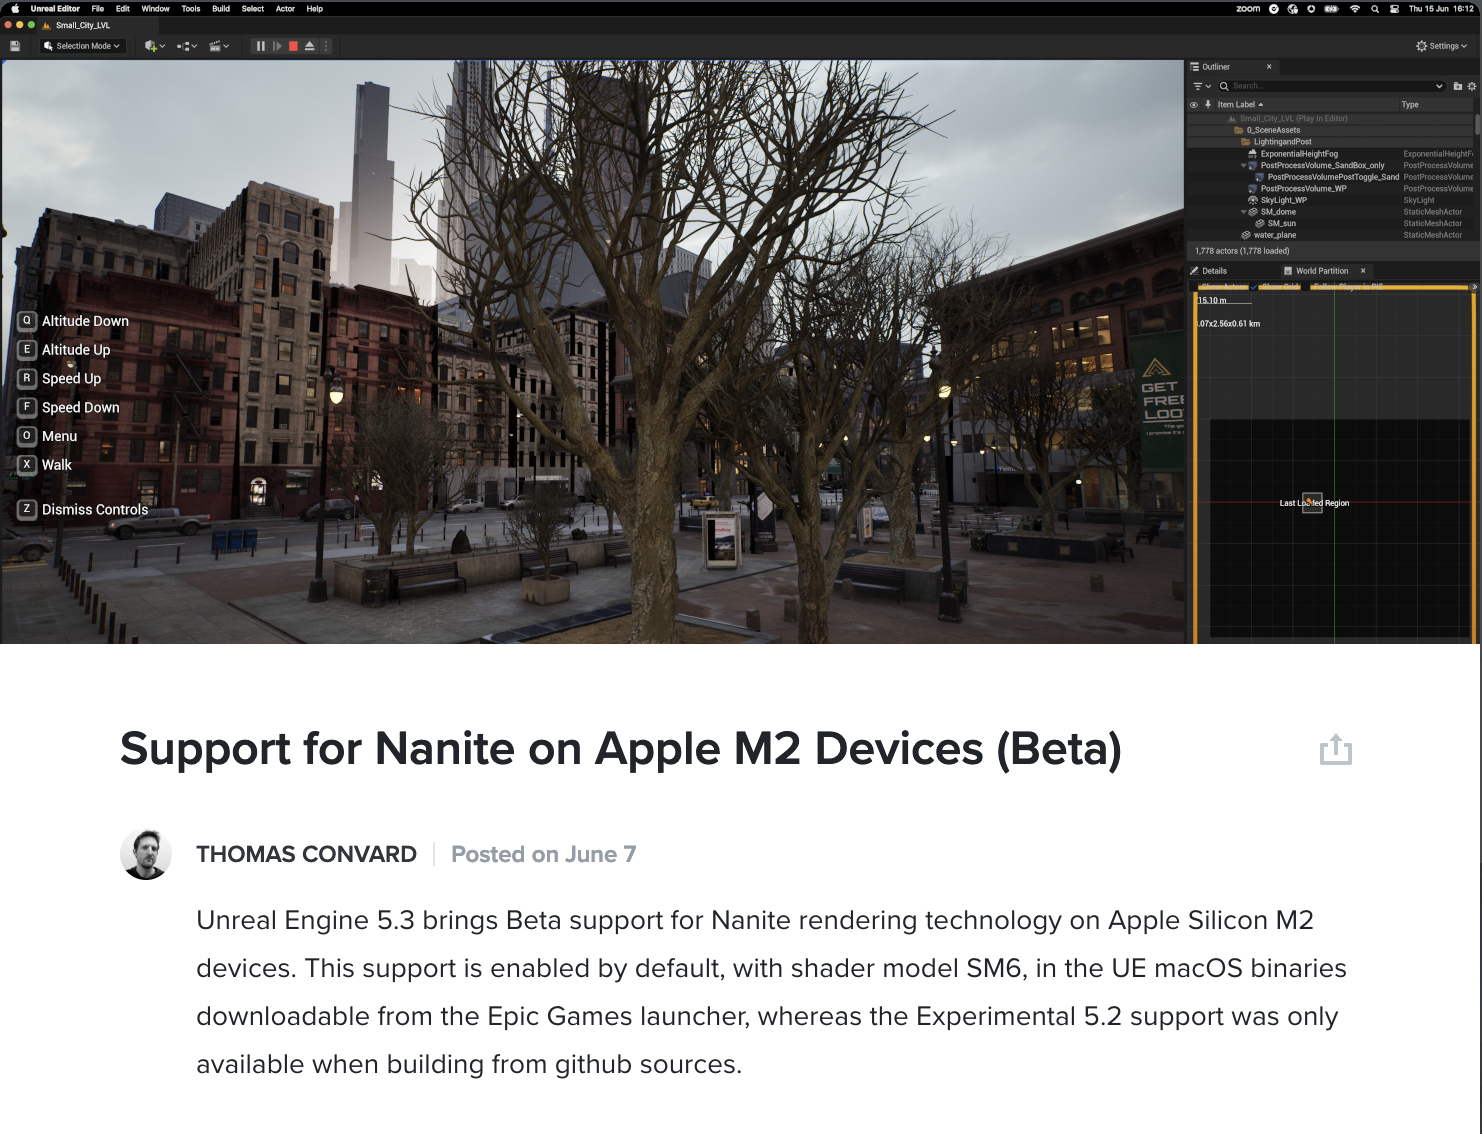Open the Build menu
Screen dimensions: 1482x1134
[221, 9]
